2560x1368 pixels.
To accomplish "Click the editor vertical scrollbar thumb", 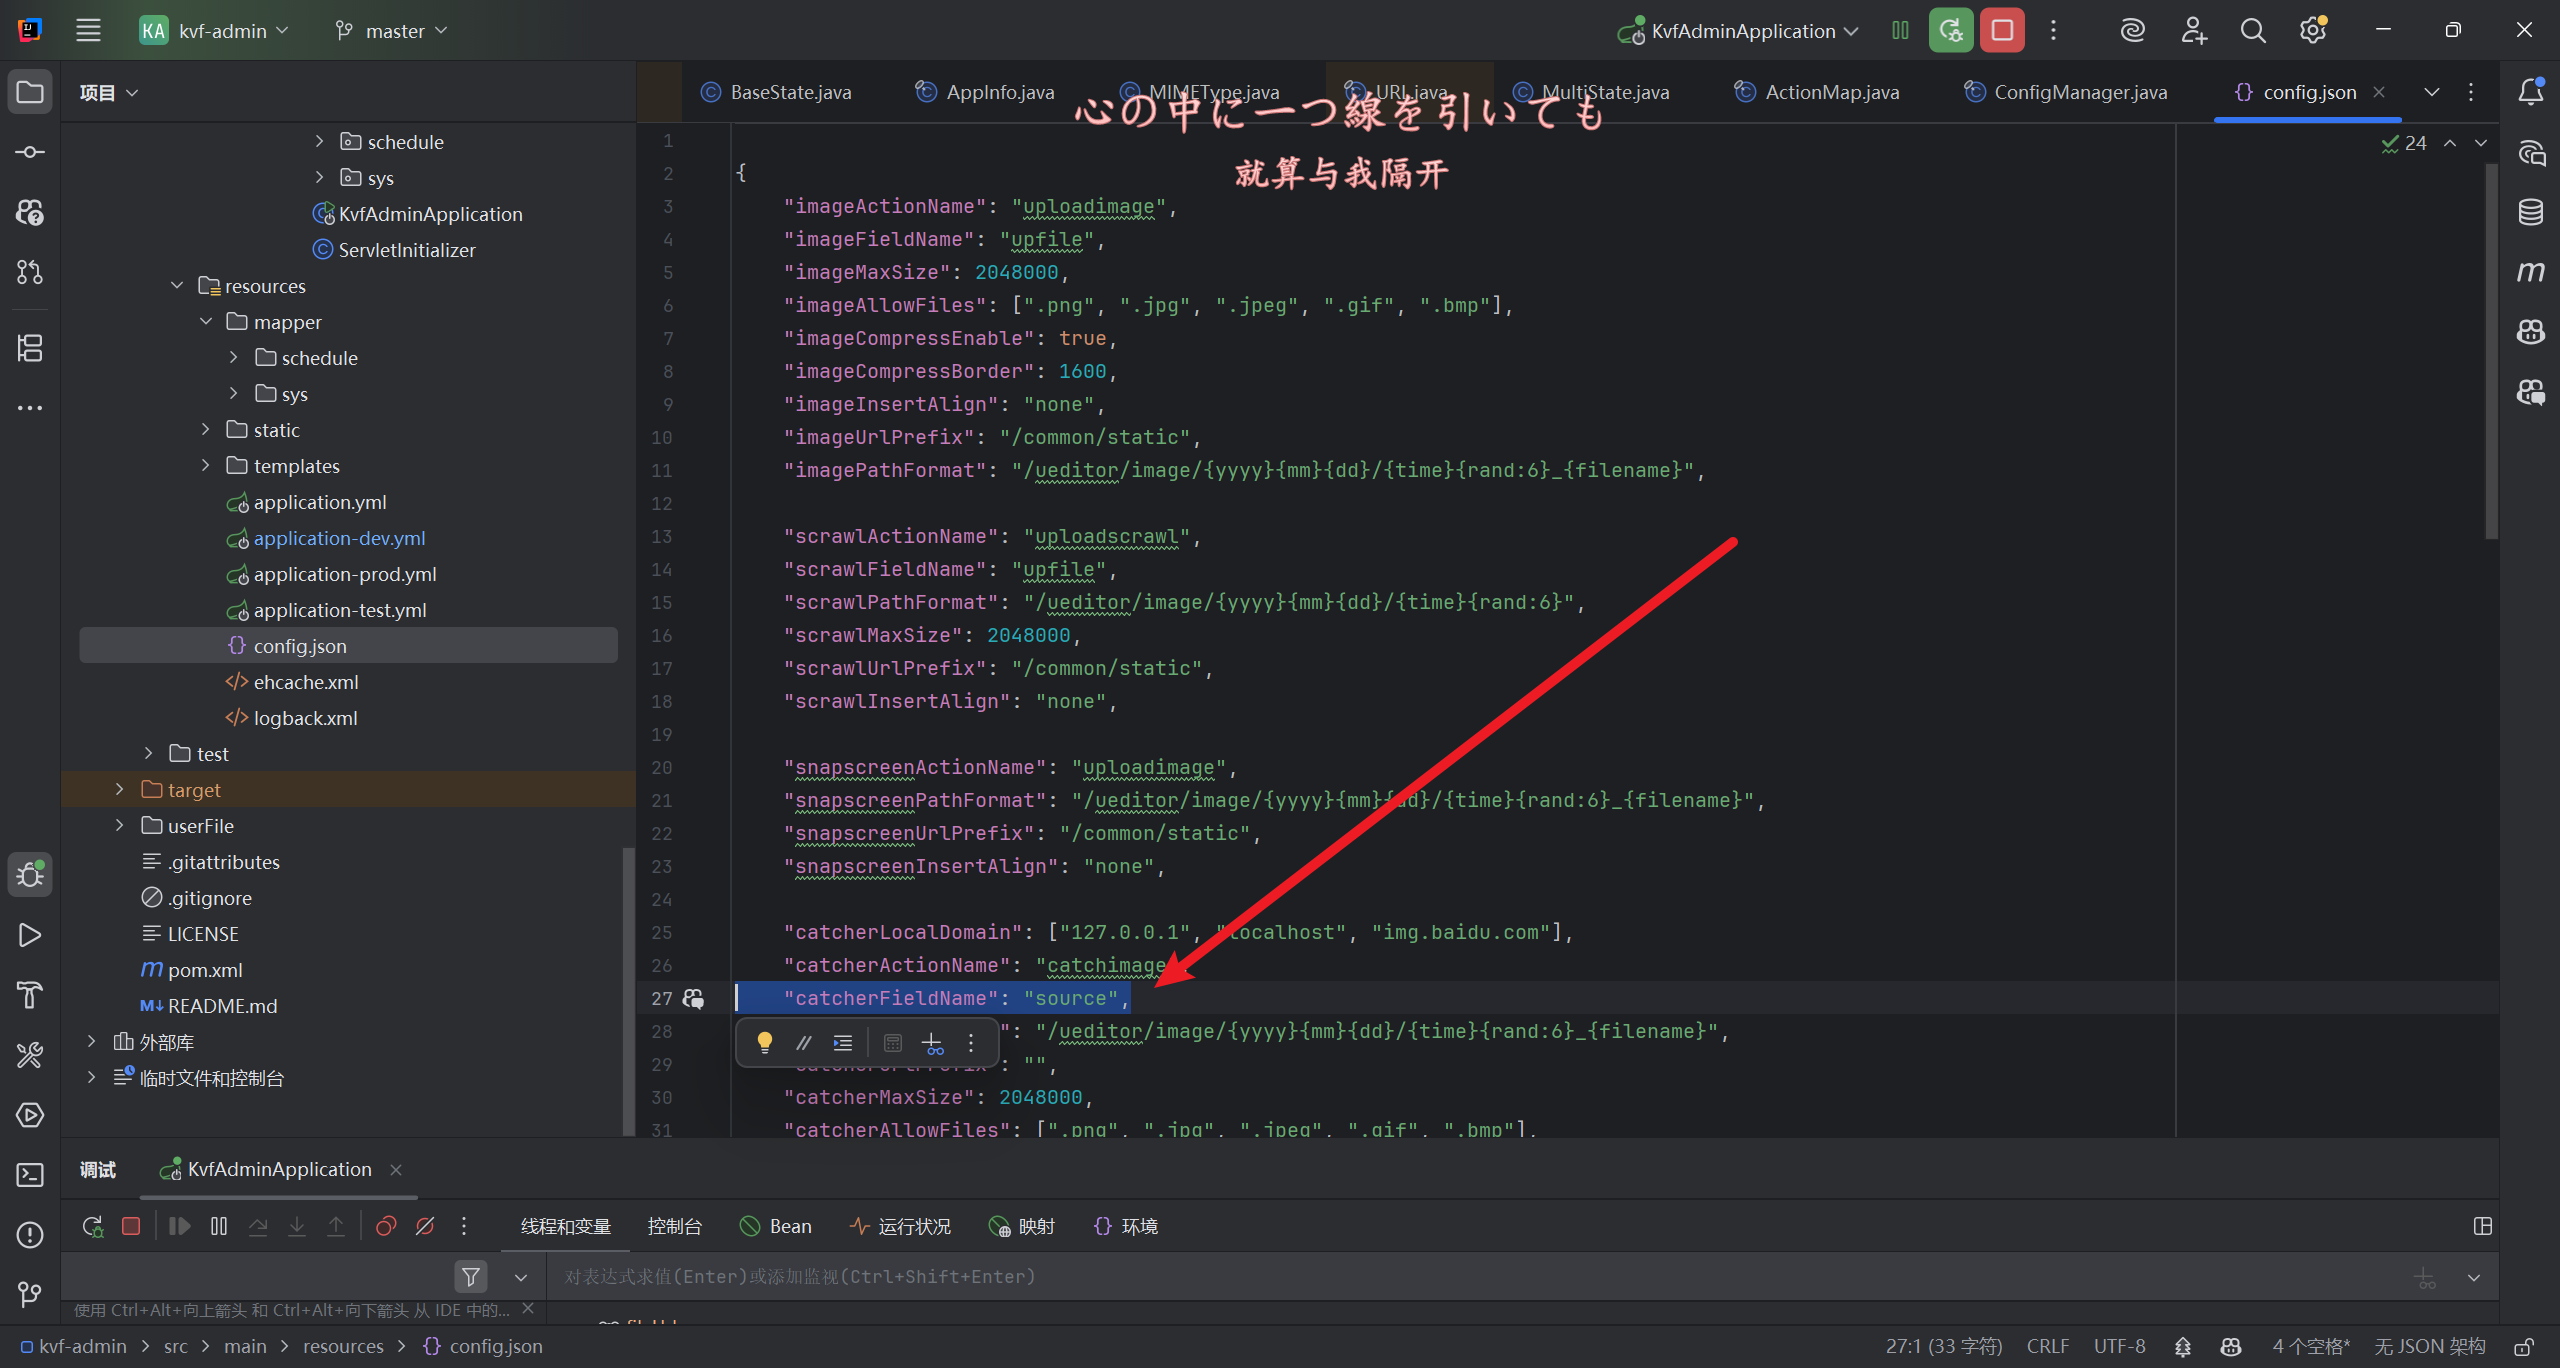I will tap(2491, 350).
